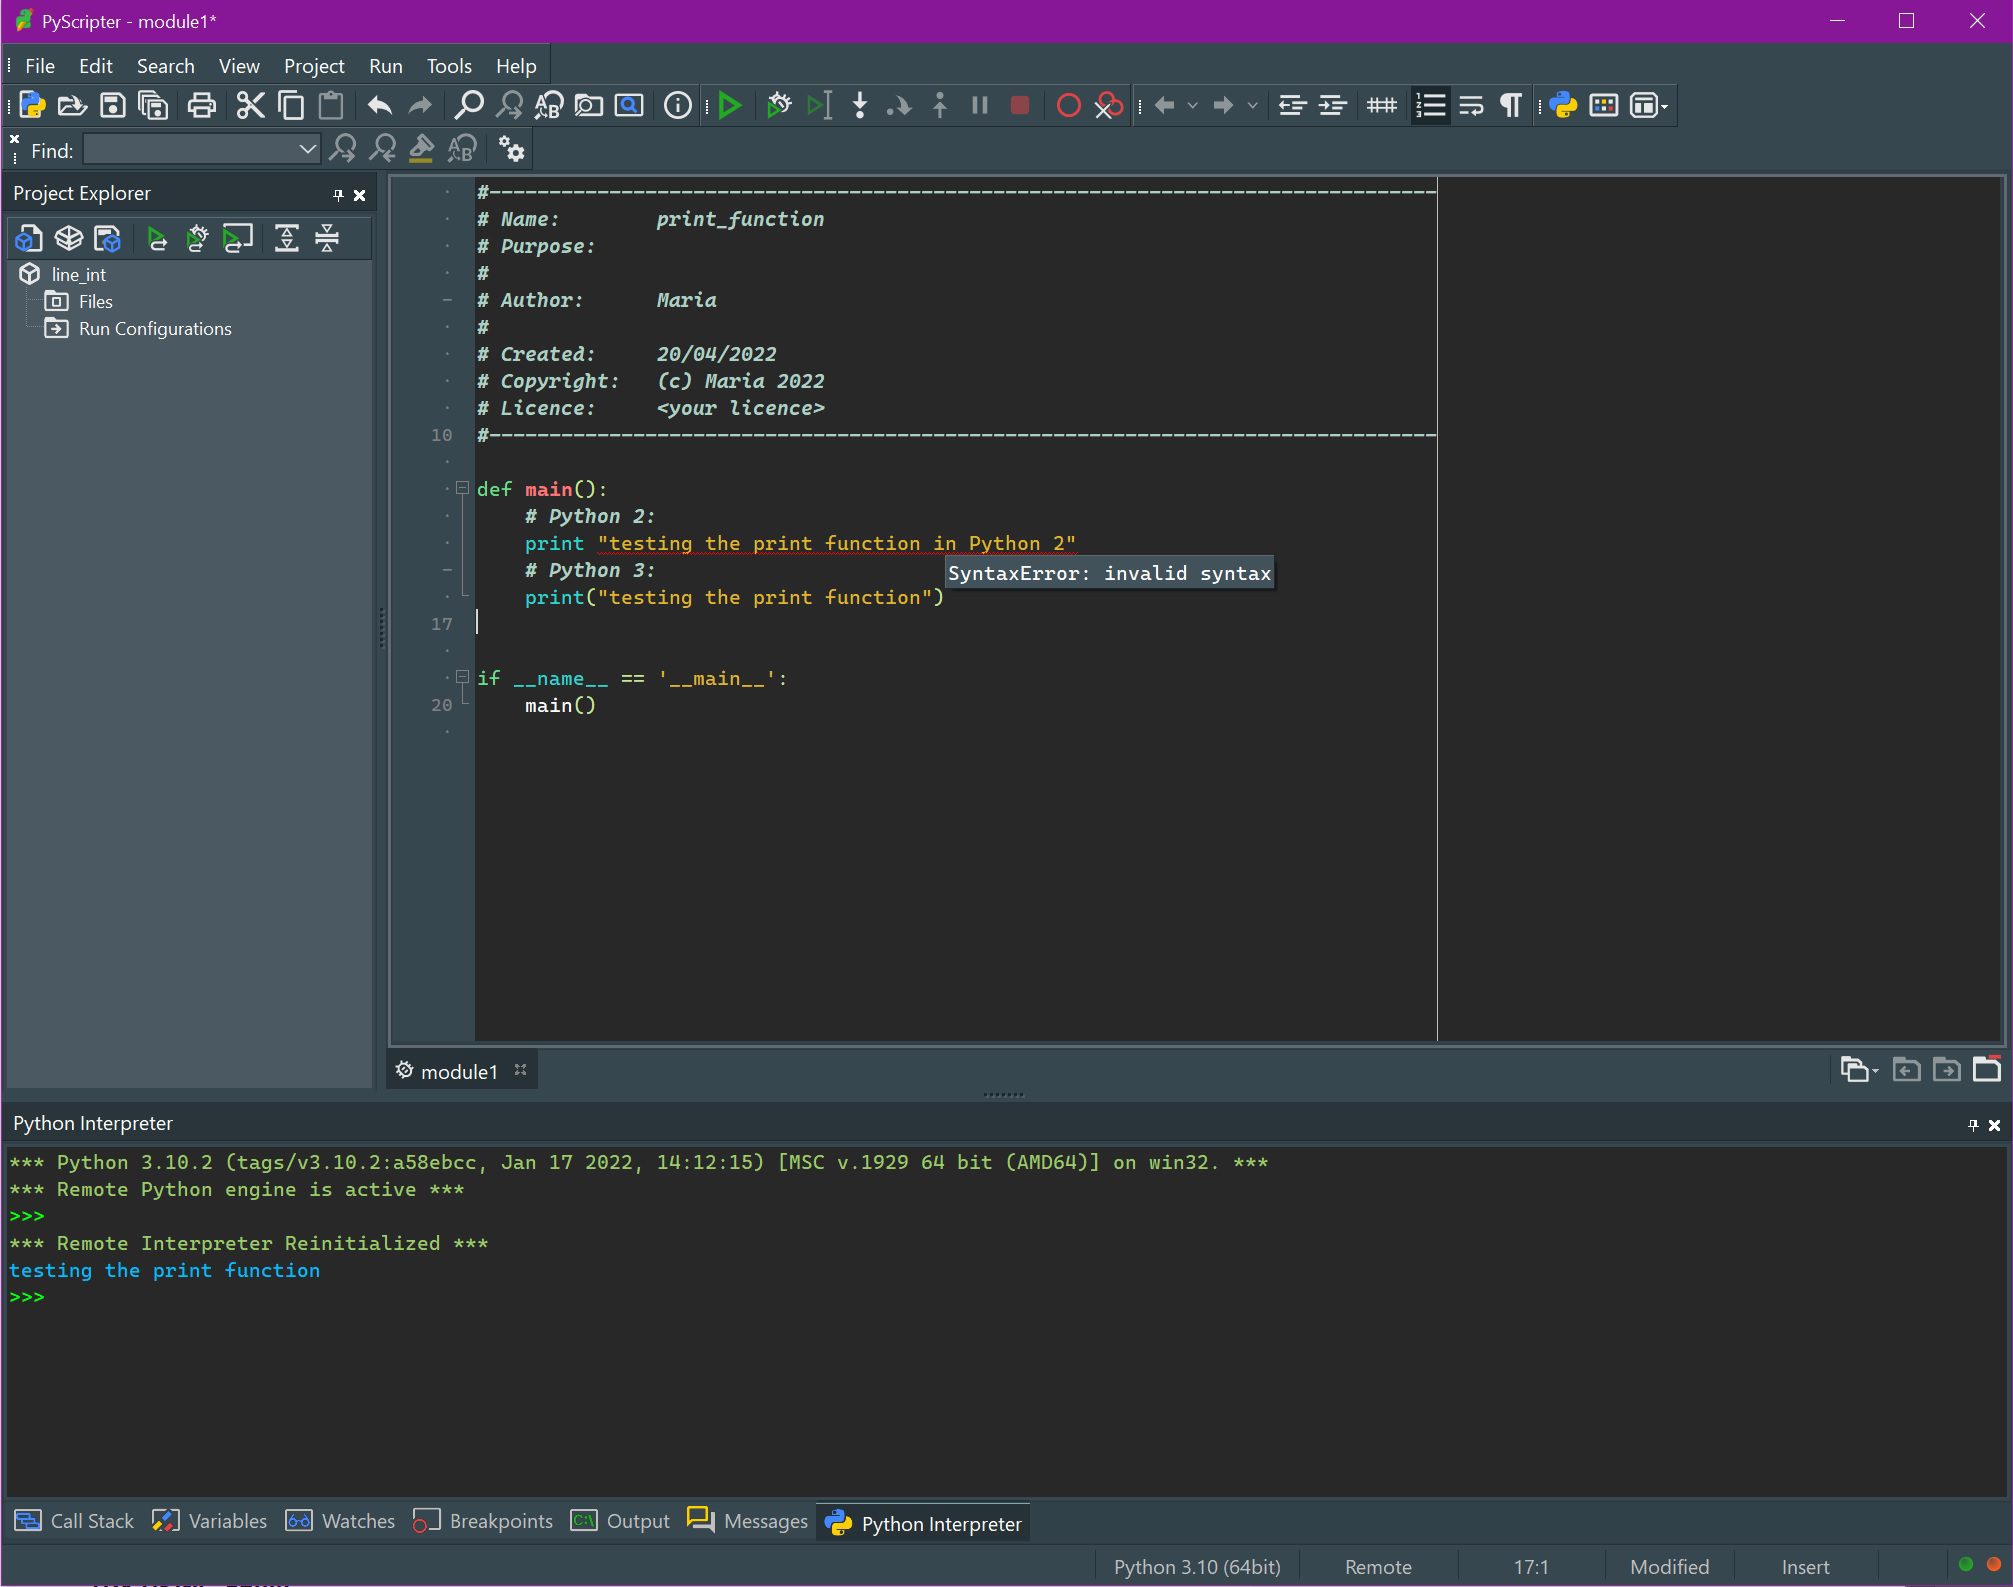
Task: Open the back navigation history dropdown arrow
Action: 1193,105
